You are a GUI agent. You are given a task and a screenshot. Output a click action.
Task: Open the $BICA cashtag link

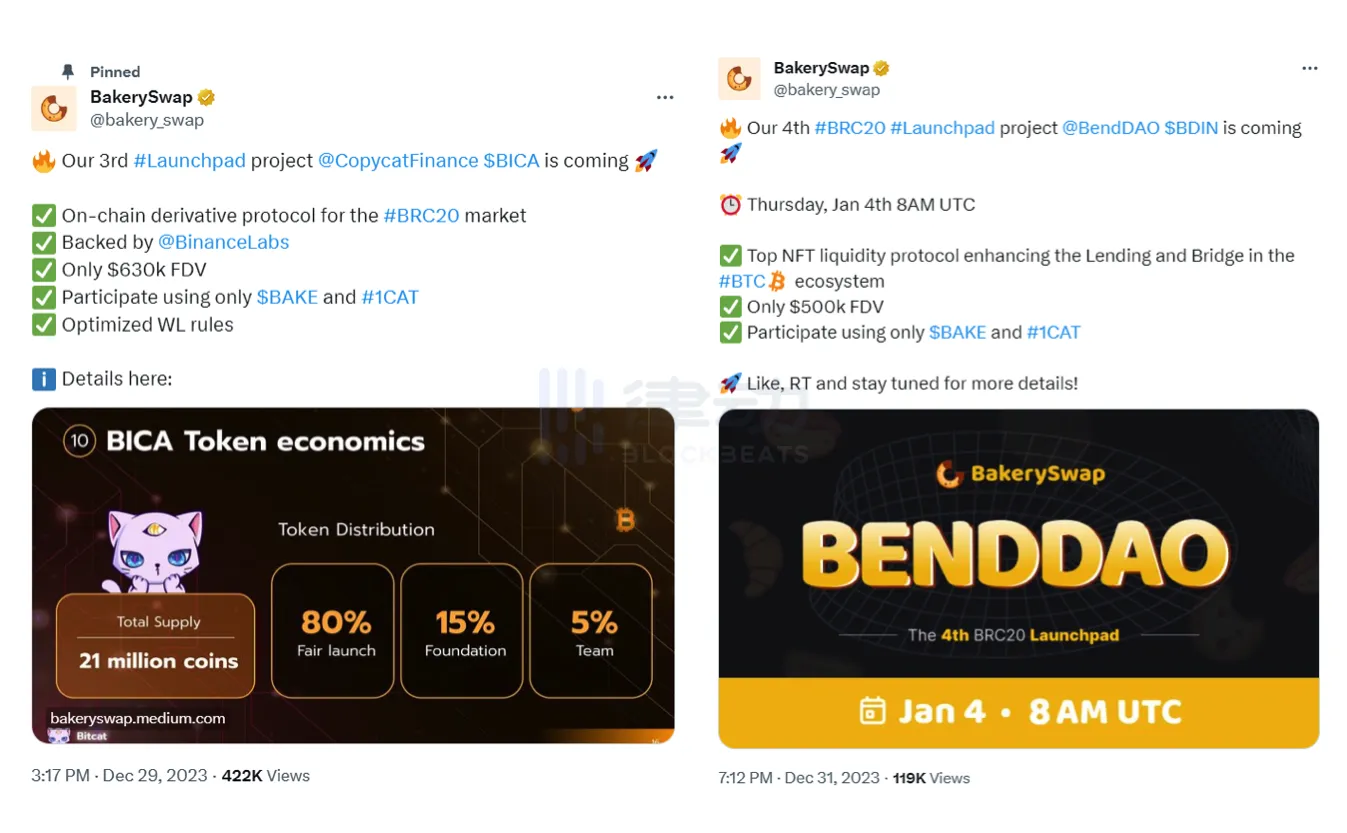coord(511,161)
